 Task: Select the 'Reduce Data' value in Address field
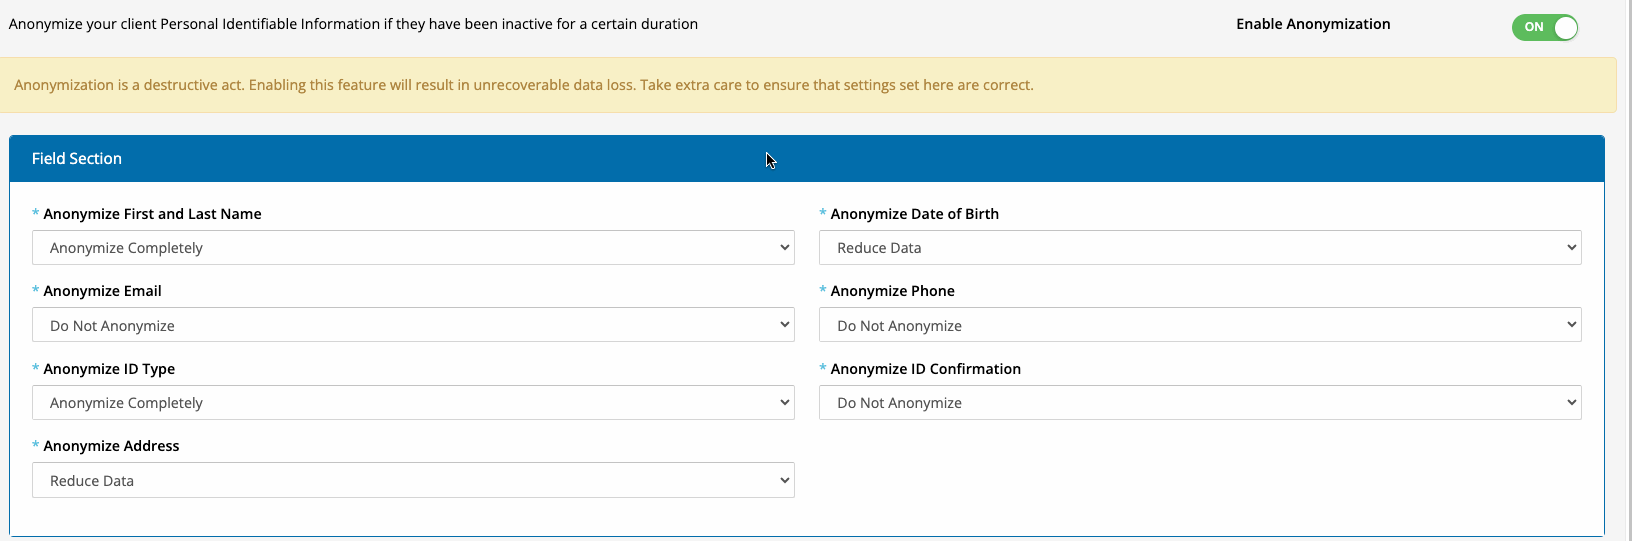pyautogui.click(x=92, y=481)
